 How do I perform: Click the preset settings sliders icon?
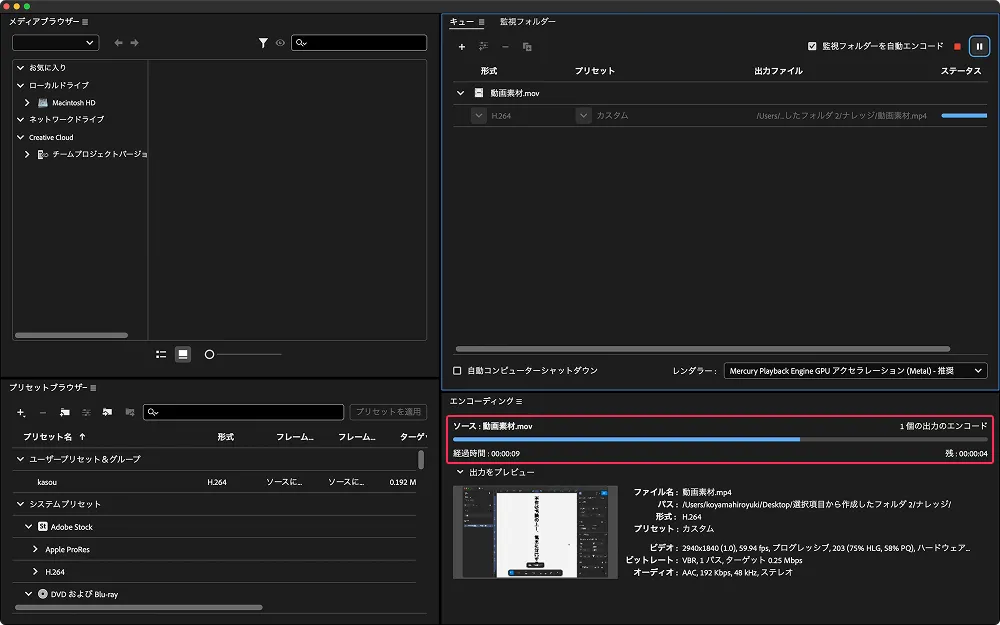(x=86, y=413)
